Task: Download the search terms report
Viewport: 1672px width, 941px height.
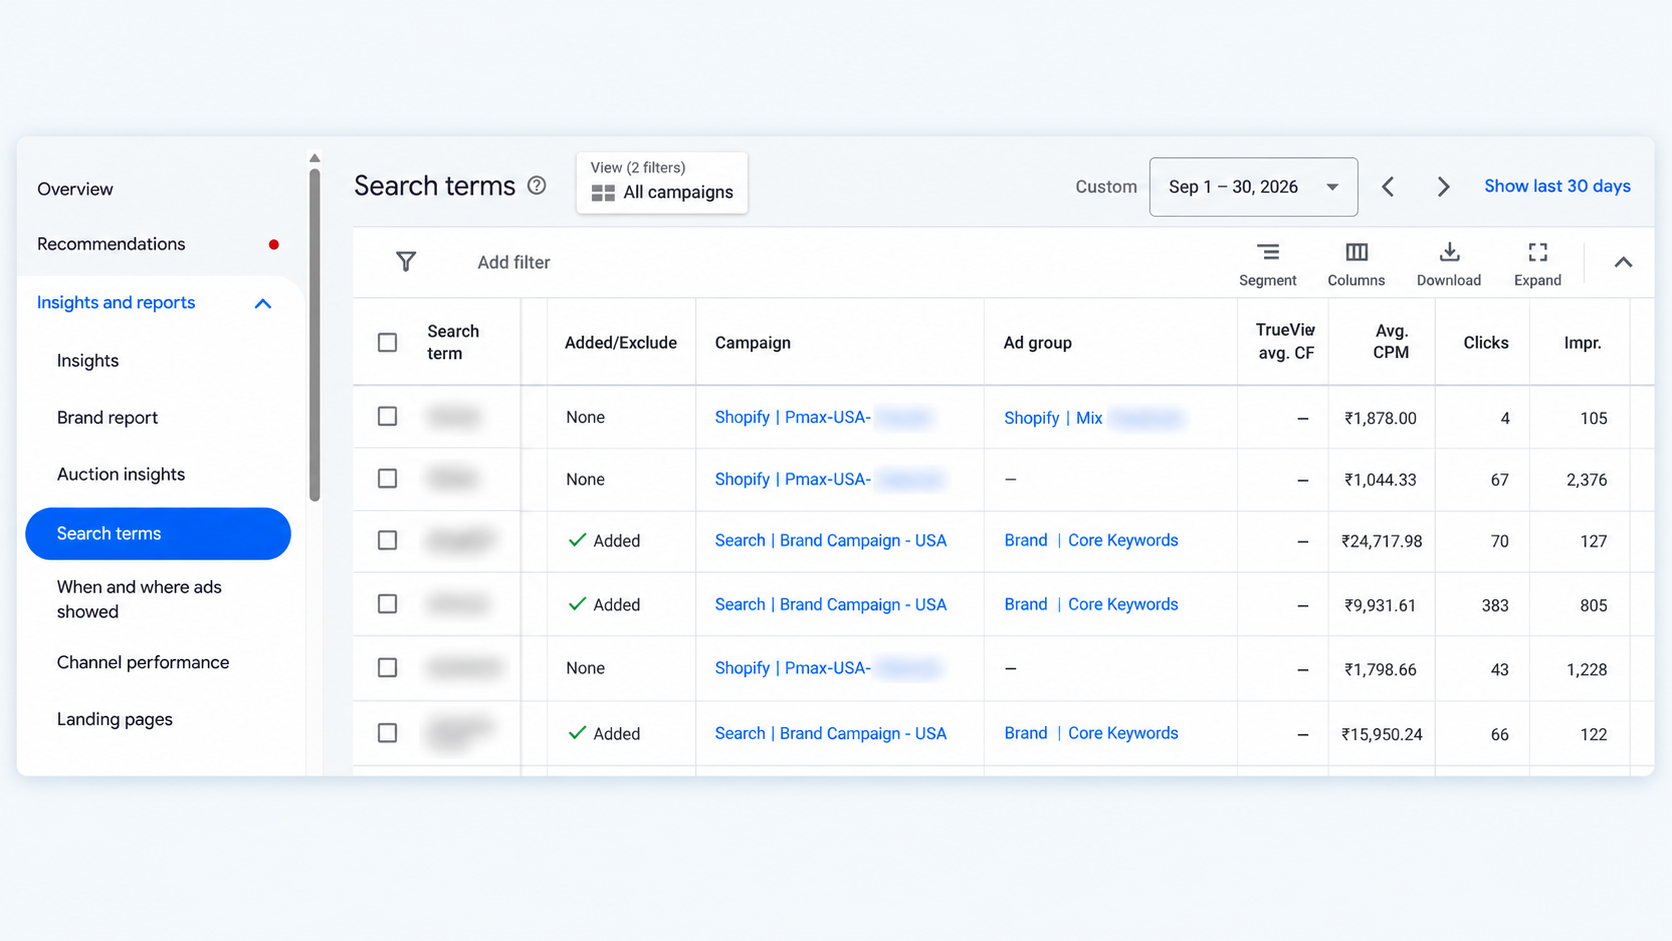Action: [x=1449, y=265]
